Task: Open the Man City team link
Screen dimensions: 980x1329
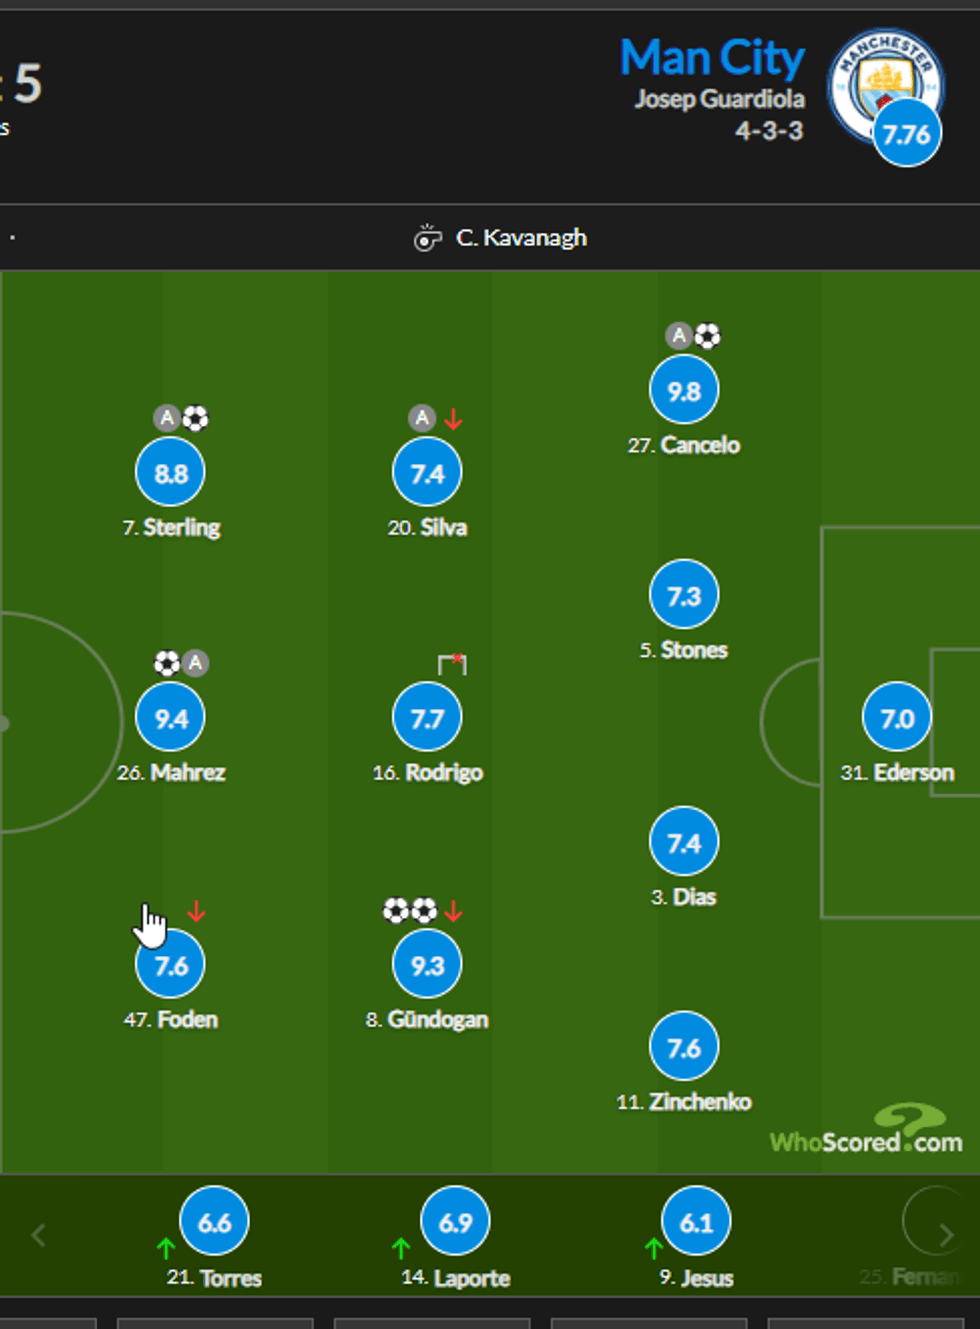Action: pyautogui.click(x=712, y=58)
